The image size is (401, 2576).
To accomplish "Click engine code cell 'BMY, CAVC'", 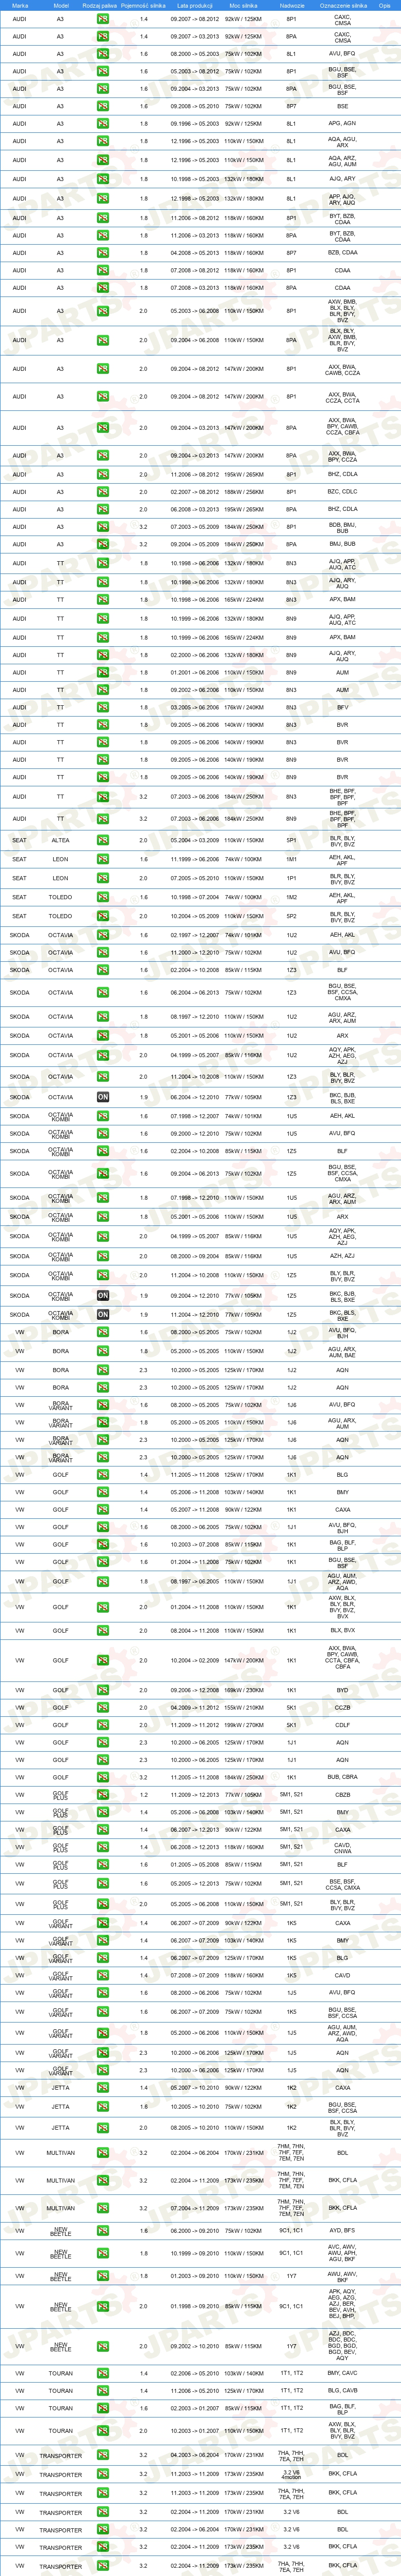I will click(x=343, y=2373).
